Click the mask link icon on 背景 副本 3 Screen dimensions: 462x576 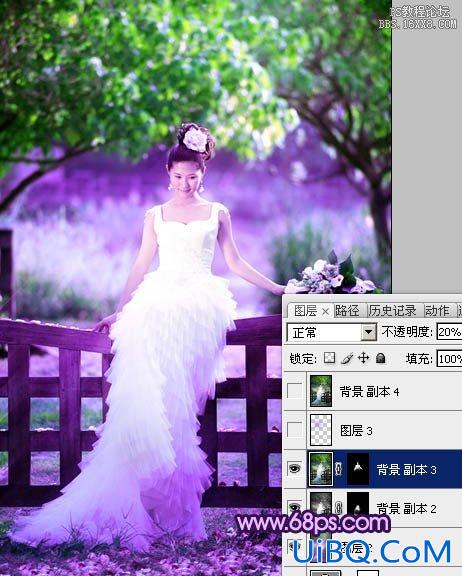point(339,469)
